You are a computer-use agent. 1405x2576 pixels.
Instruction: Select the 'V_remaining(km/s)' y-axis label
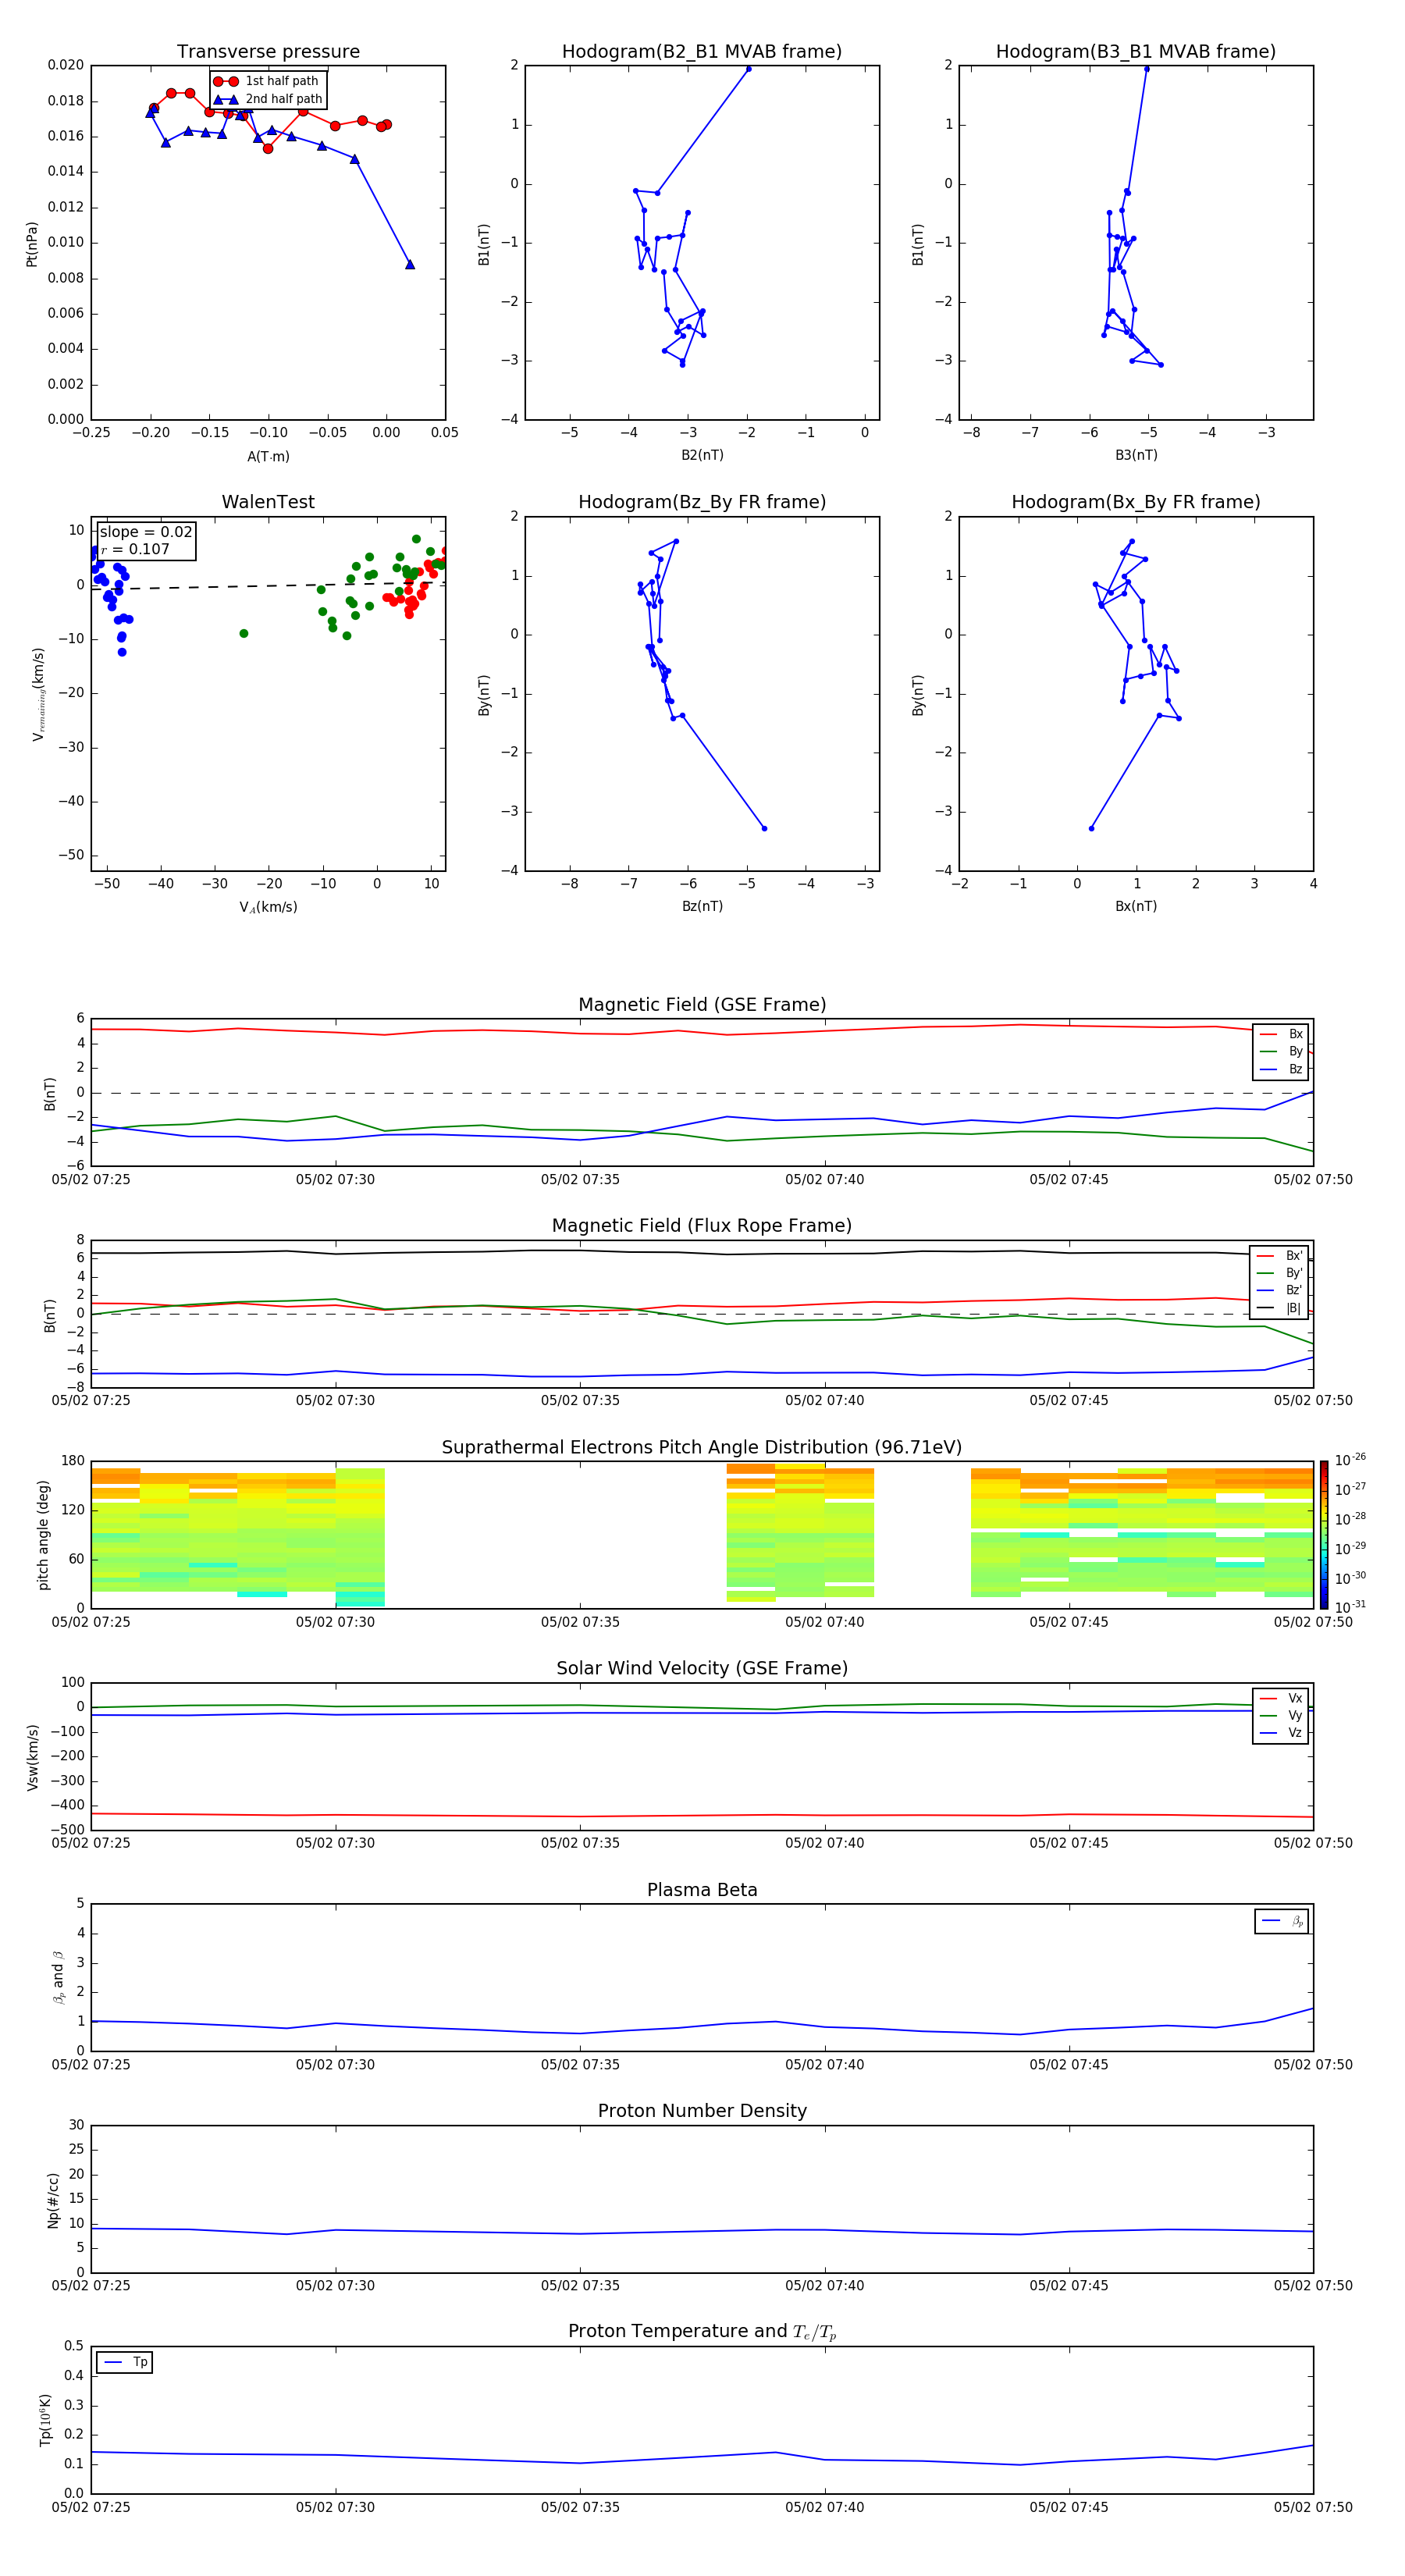38,694
